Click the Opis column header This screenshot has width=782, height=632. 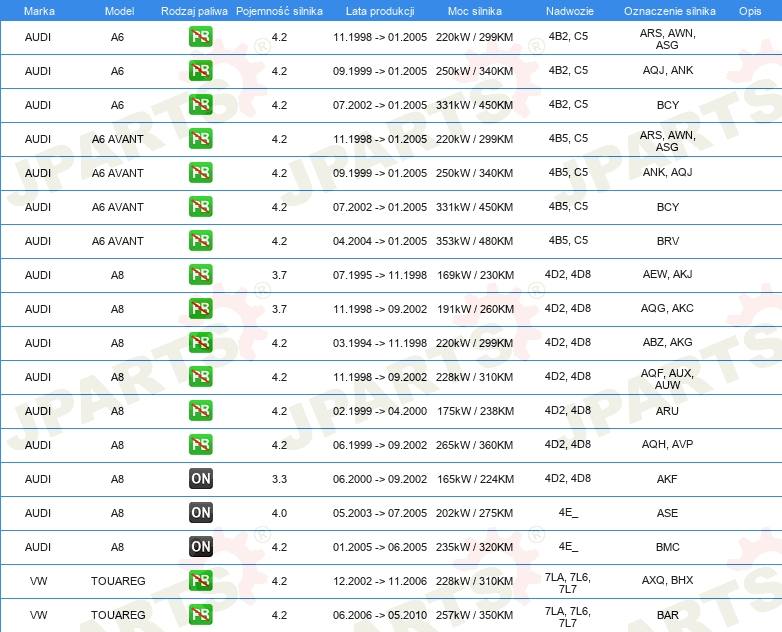coord(750,11)
